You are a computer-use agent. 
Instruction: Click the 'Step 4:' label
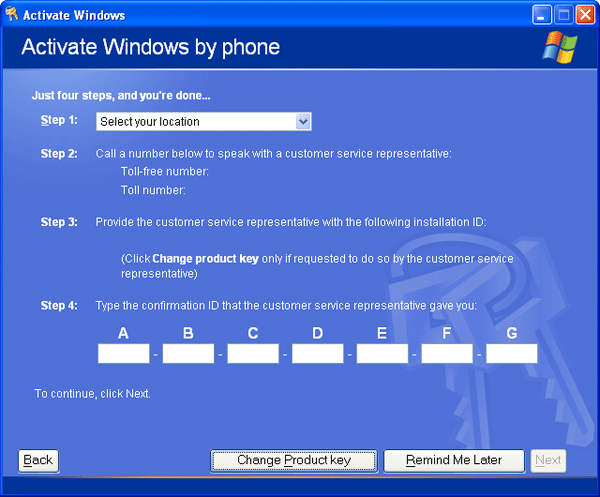coord(59,306)
